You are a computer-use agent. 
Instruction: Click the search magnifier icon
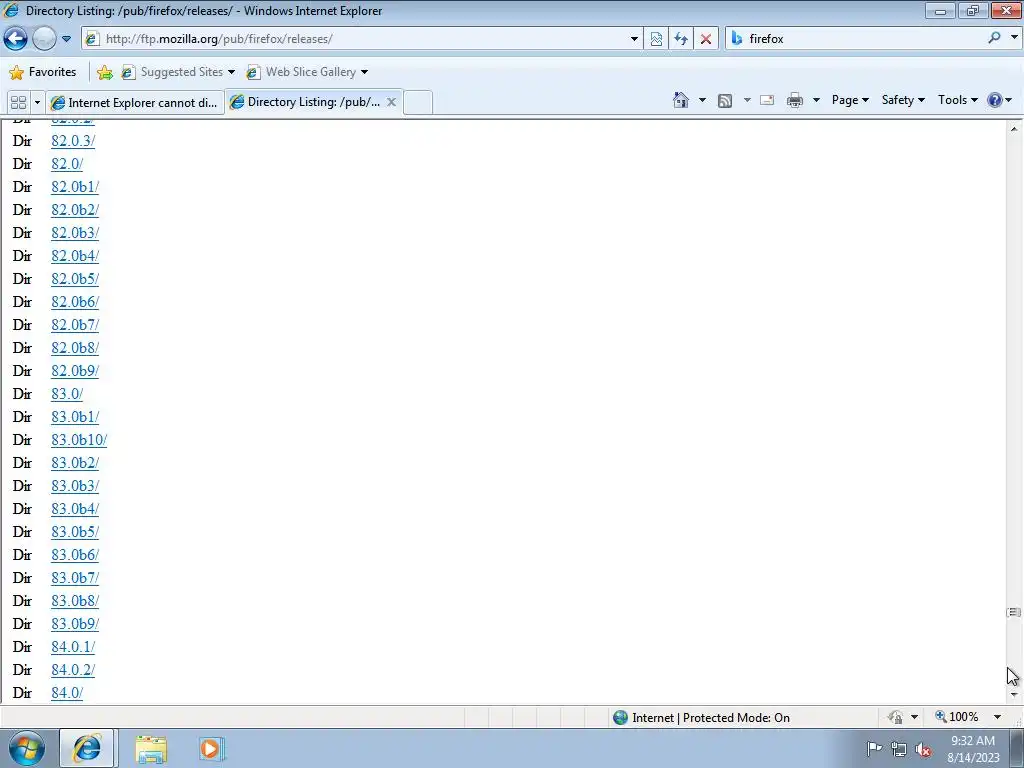[994, 38]
